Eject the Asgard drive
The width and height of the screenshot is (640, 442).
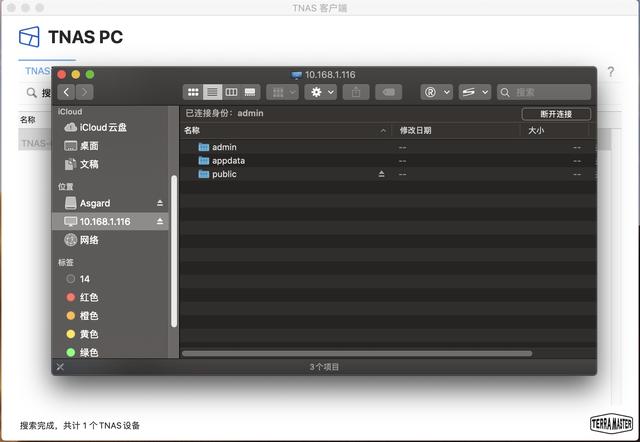pos(160,203)
